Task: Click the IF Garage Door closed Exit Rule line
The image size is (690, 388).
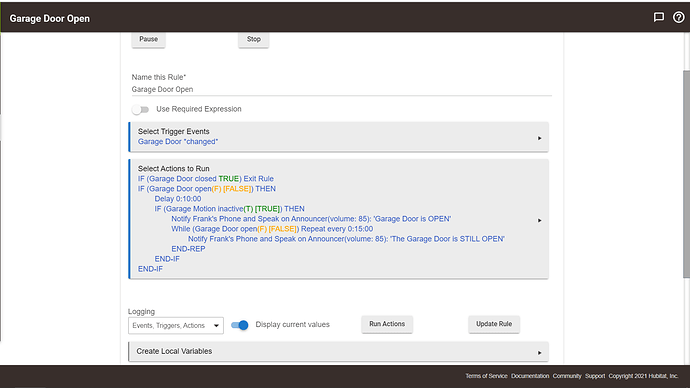Action: 206,179
